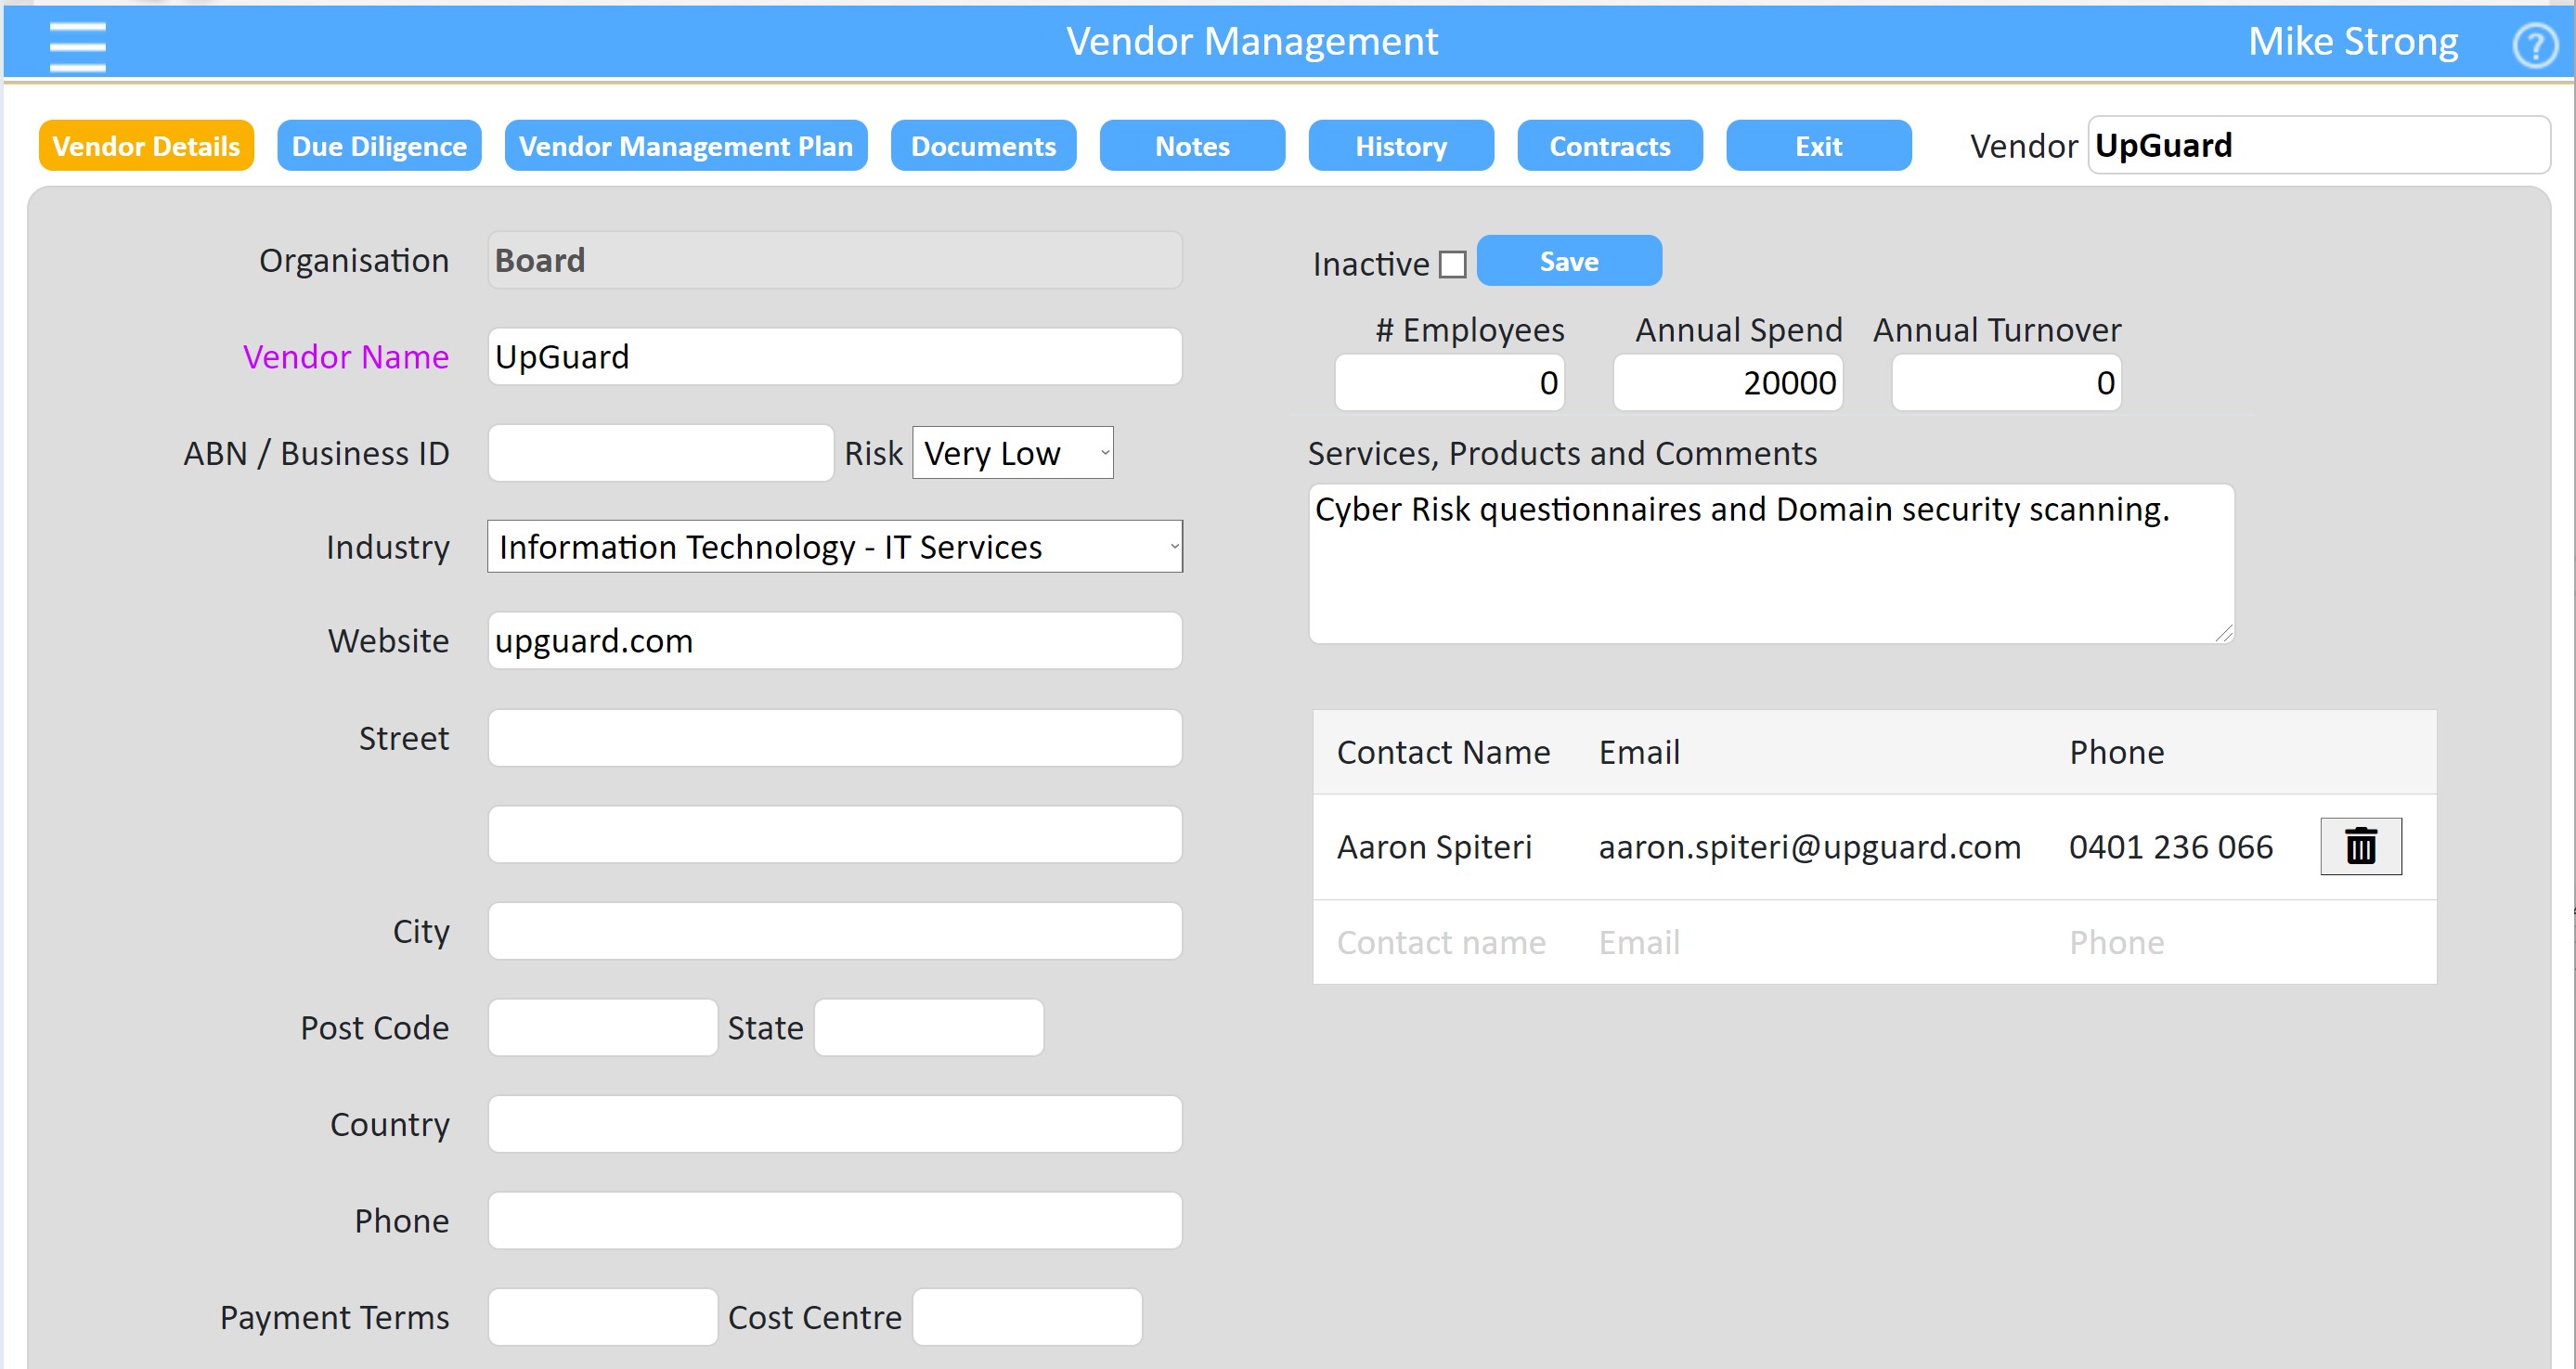Open the Notes tab

[x=1192, y=146]
